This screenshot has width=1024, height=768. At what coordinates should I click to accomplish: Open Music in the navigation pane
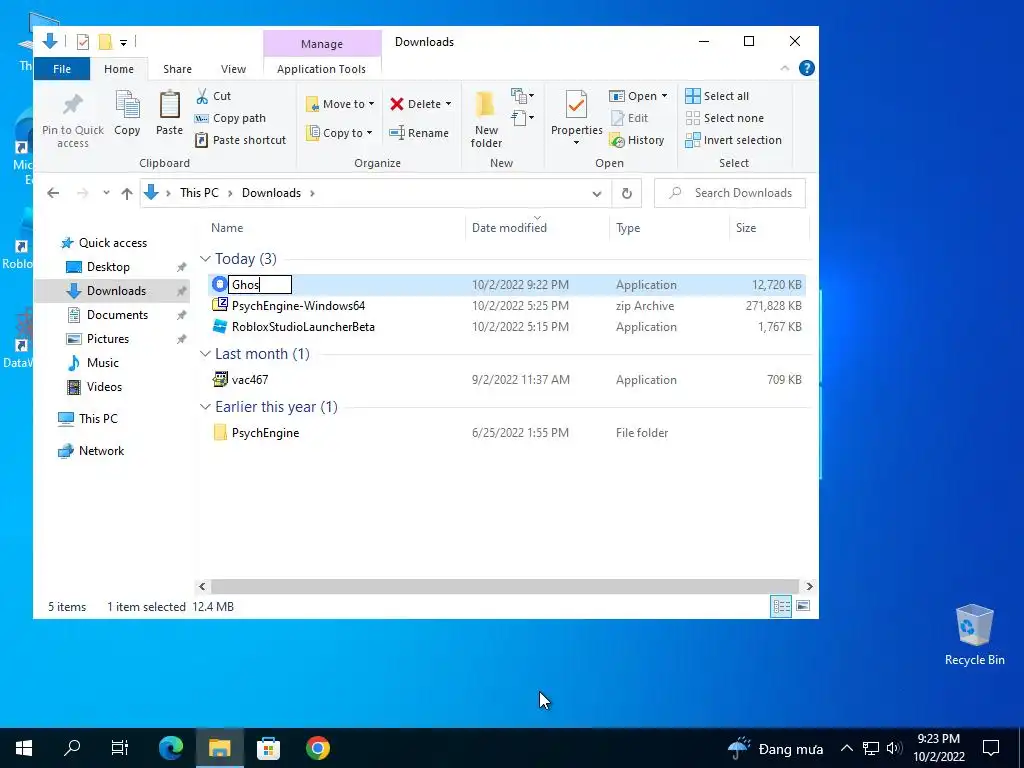coord(103,363)
